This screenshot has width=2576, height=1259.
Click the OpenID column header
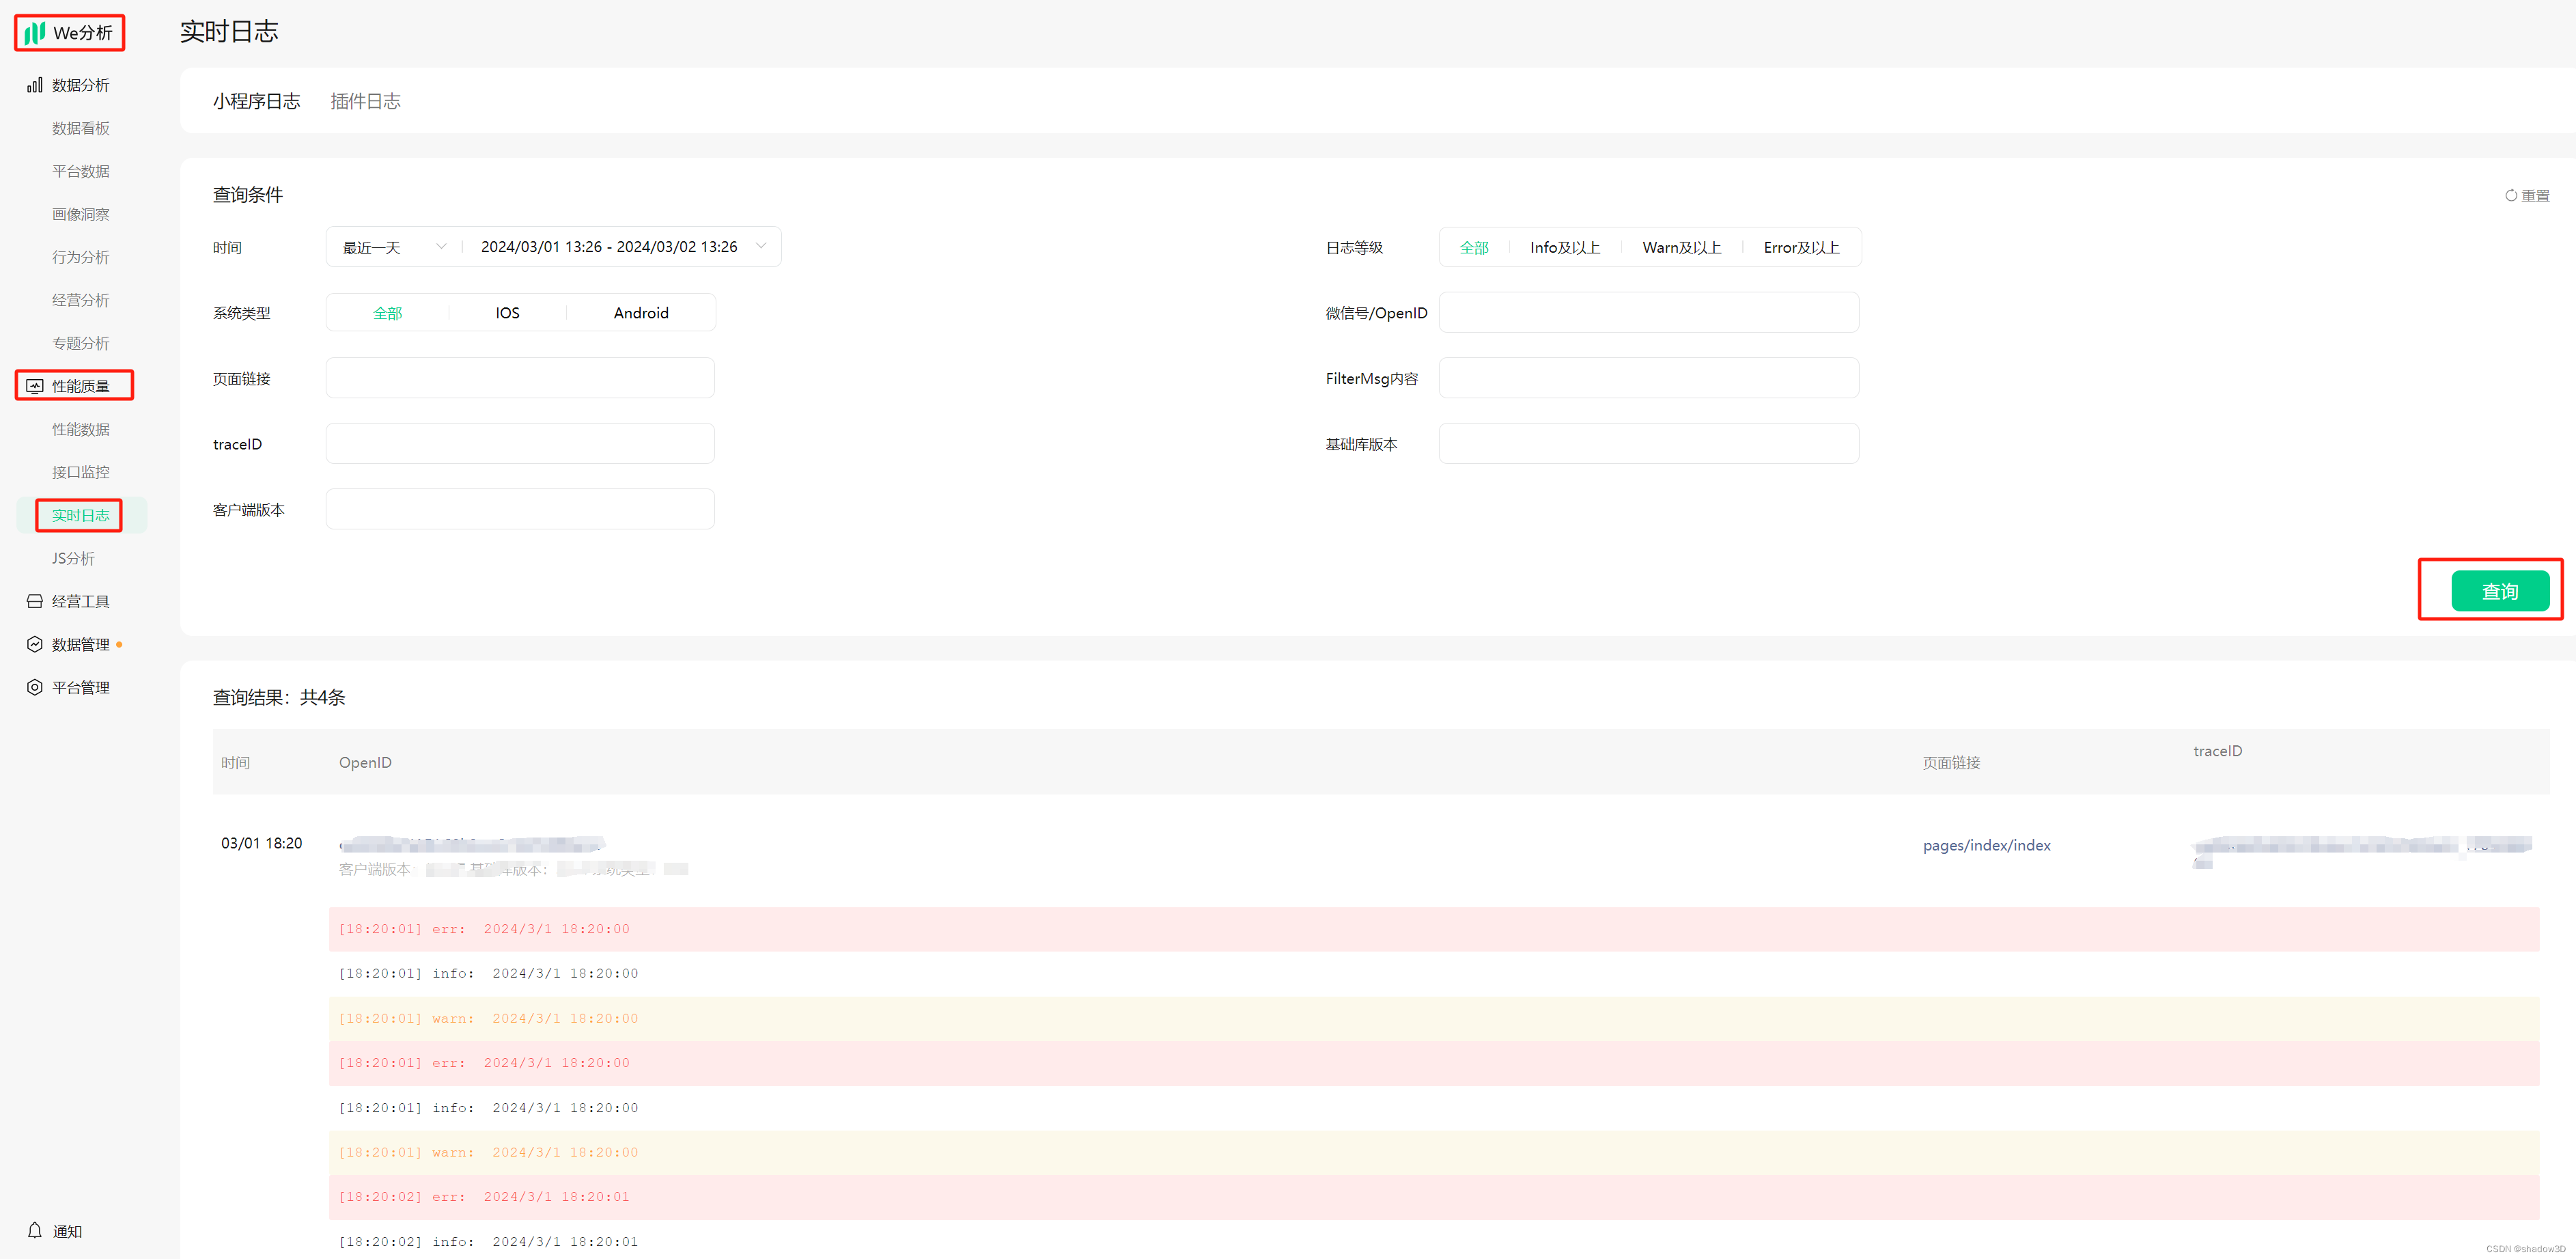[365, 762]
